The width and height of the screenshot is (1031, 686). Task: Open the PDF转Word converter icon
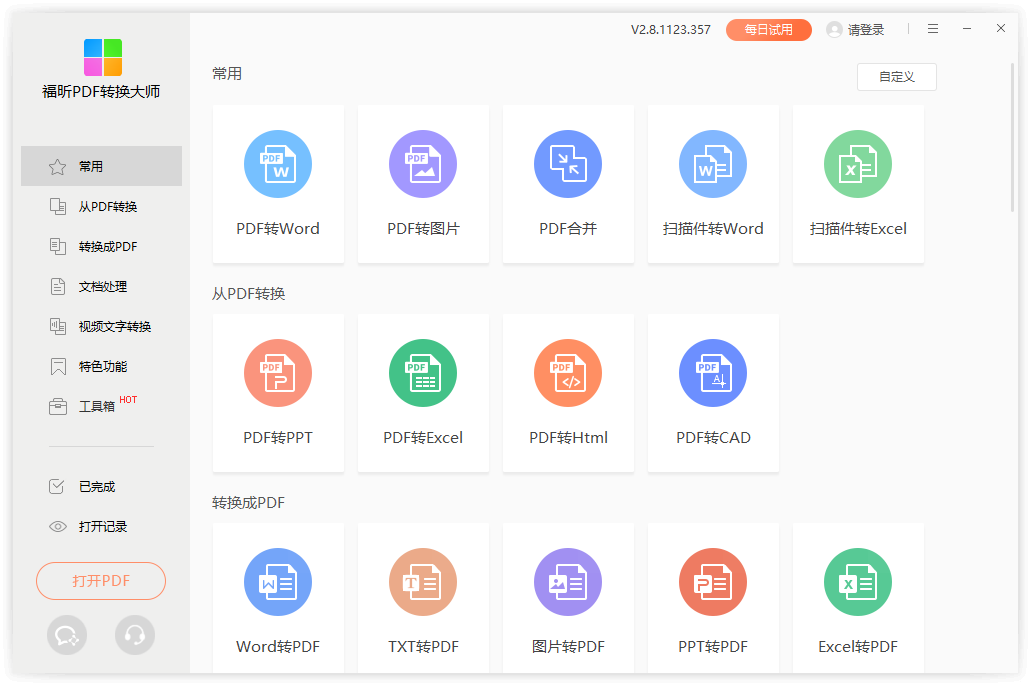[x=277, y=164]
